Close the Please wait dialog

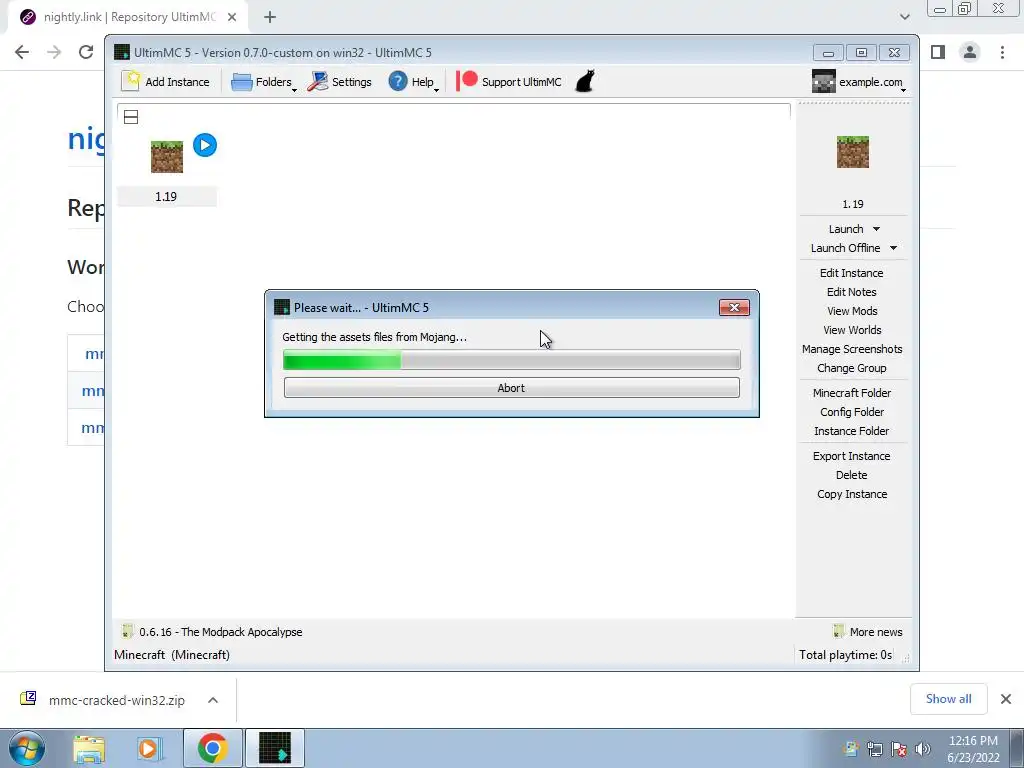coord(734,308)
